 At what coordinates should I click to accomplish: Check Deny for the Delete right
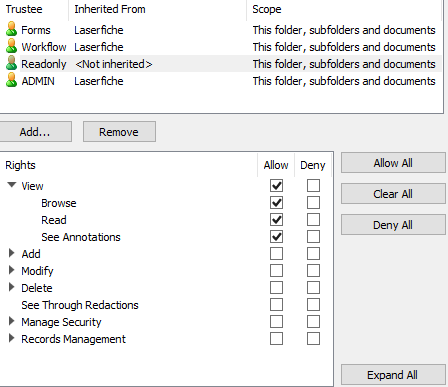coord(313,288)
